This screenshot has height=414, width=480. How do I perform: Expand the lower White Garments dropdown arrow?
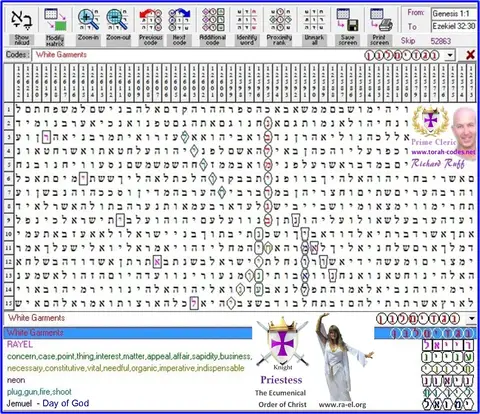pos(471,319)
